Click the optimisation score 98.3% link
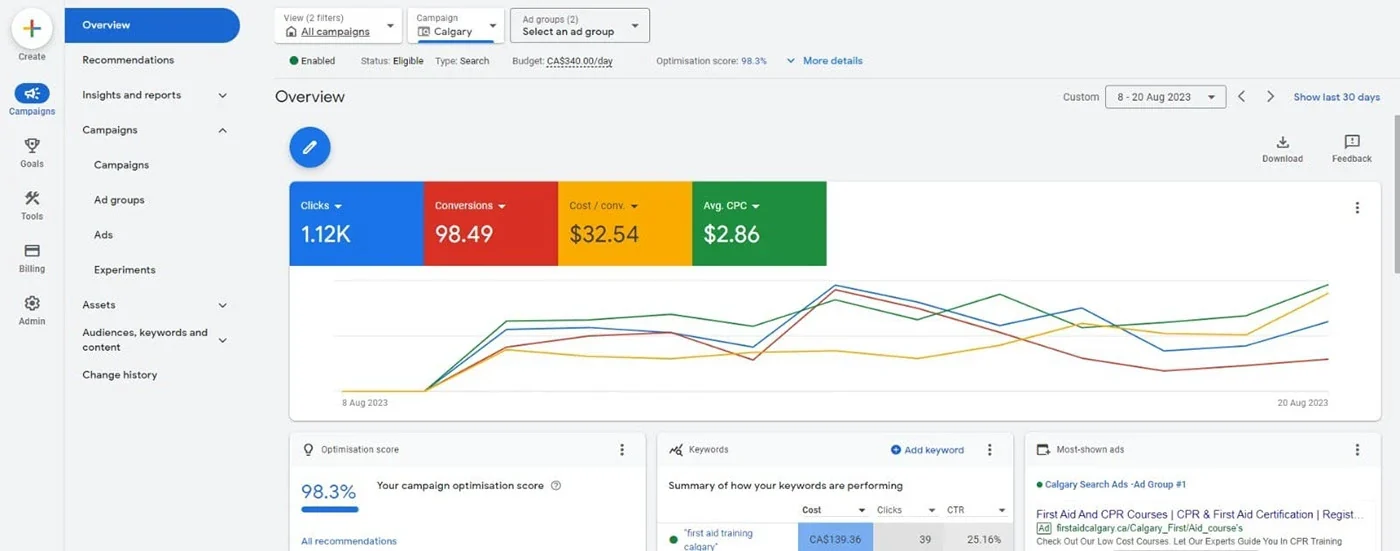 pos(754,61)
